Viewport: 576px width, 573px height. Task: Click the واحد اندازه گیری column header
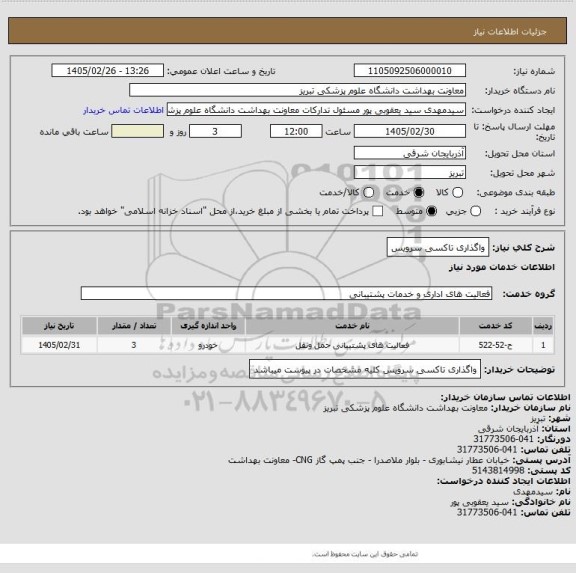(208, 326)
